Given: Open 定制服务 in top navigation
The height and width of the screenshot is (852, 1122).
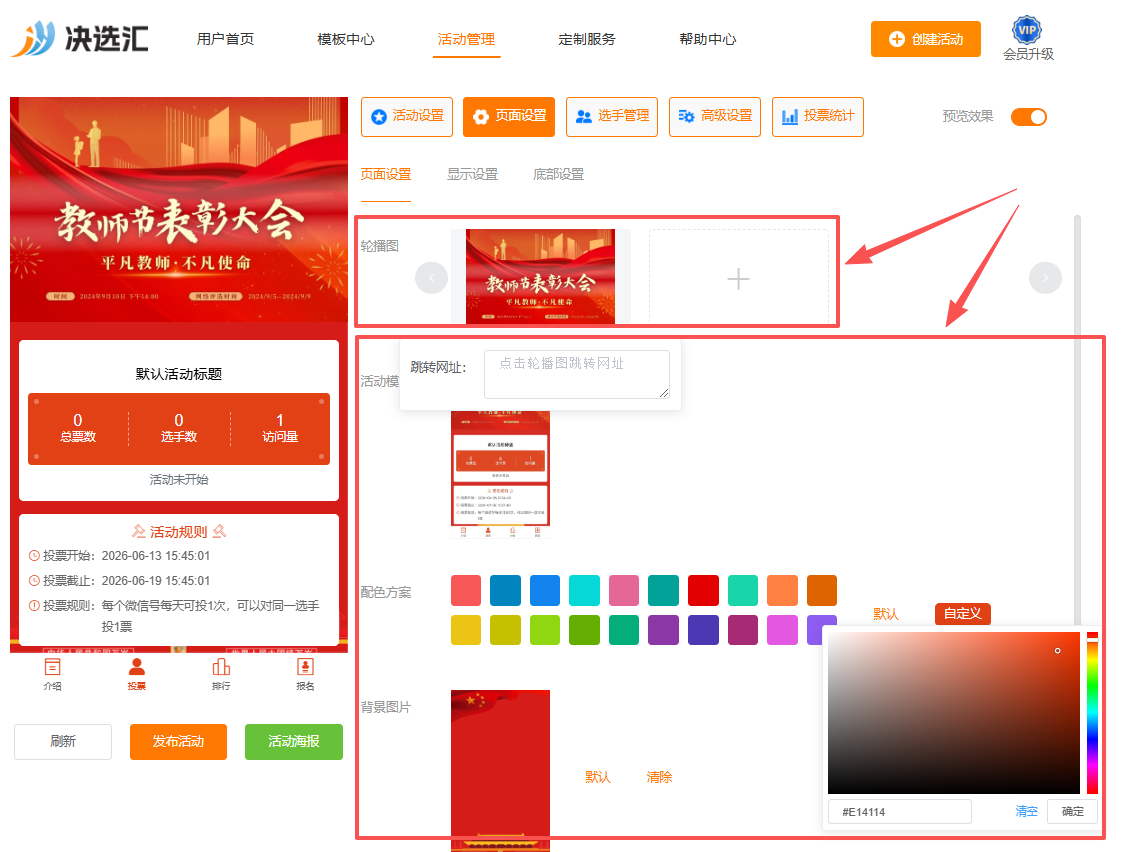Looking at the screenshot, I should click(587, 39).
